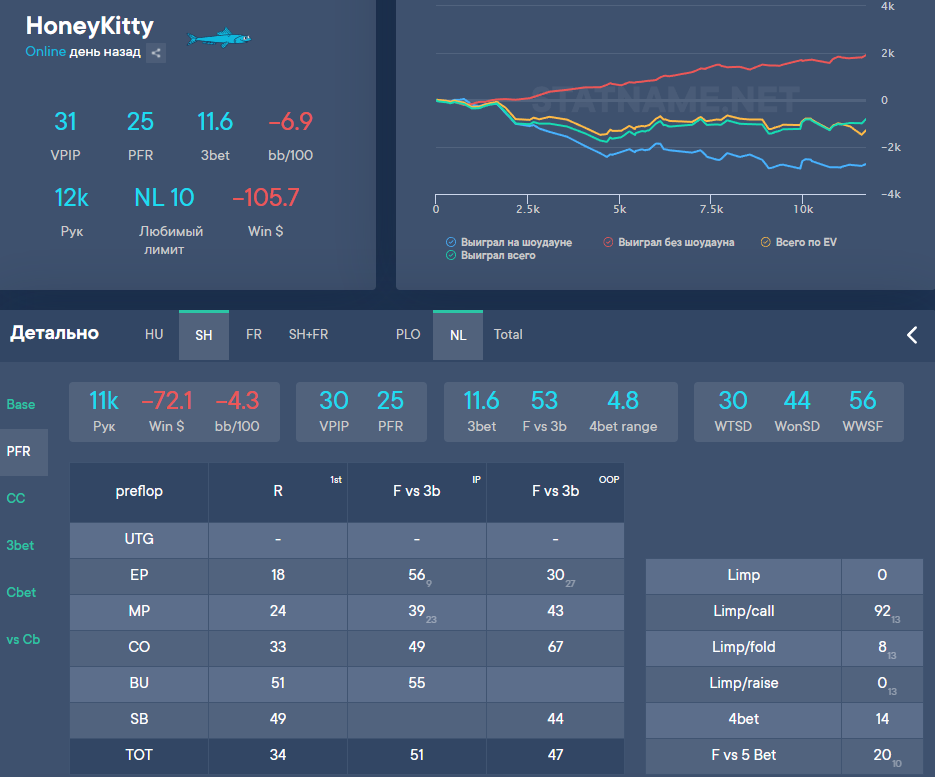Image resolution: width=935 pixels, height=777 pixels.
Task: Toggle the Выиграл всего legend checkbox
Action: (x=451, y=256)
